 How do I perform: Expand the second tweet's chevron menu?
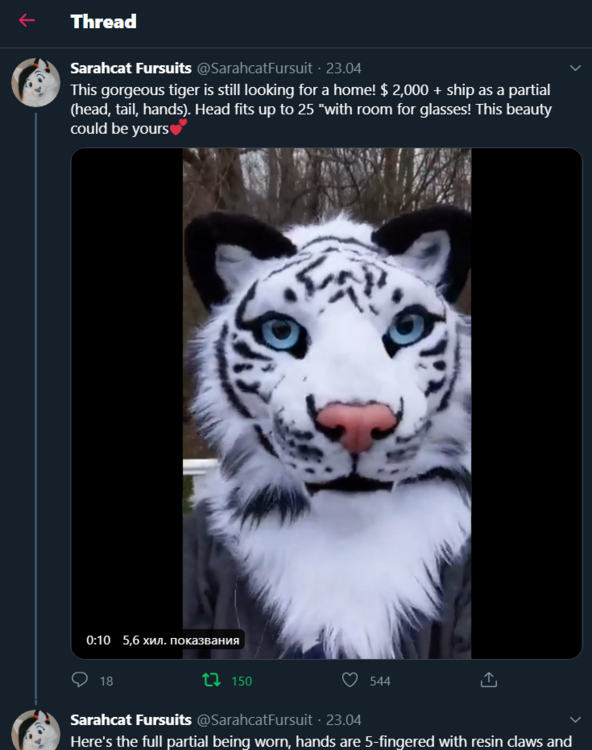pos(575,720)
